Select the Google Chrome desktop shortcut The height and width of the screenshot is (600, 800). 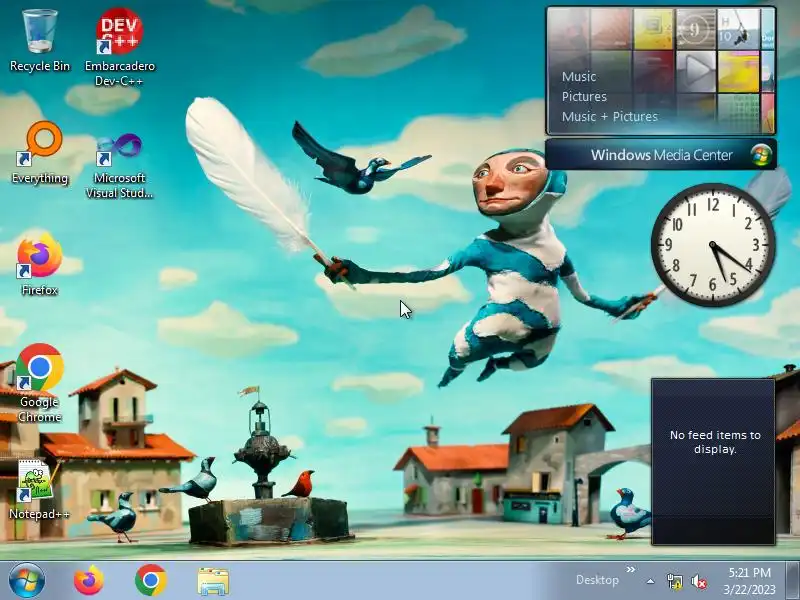40,383
